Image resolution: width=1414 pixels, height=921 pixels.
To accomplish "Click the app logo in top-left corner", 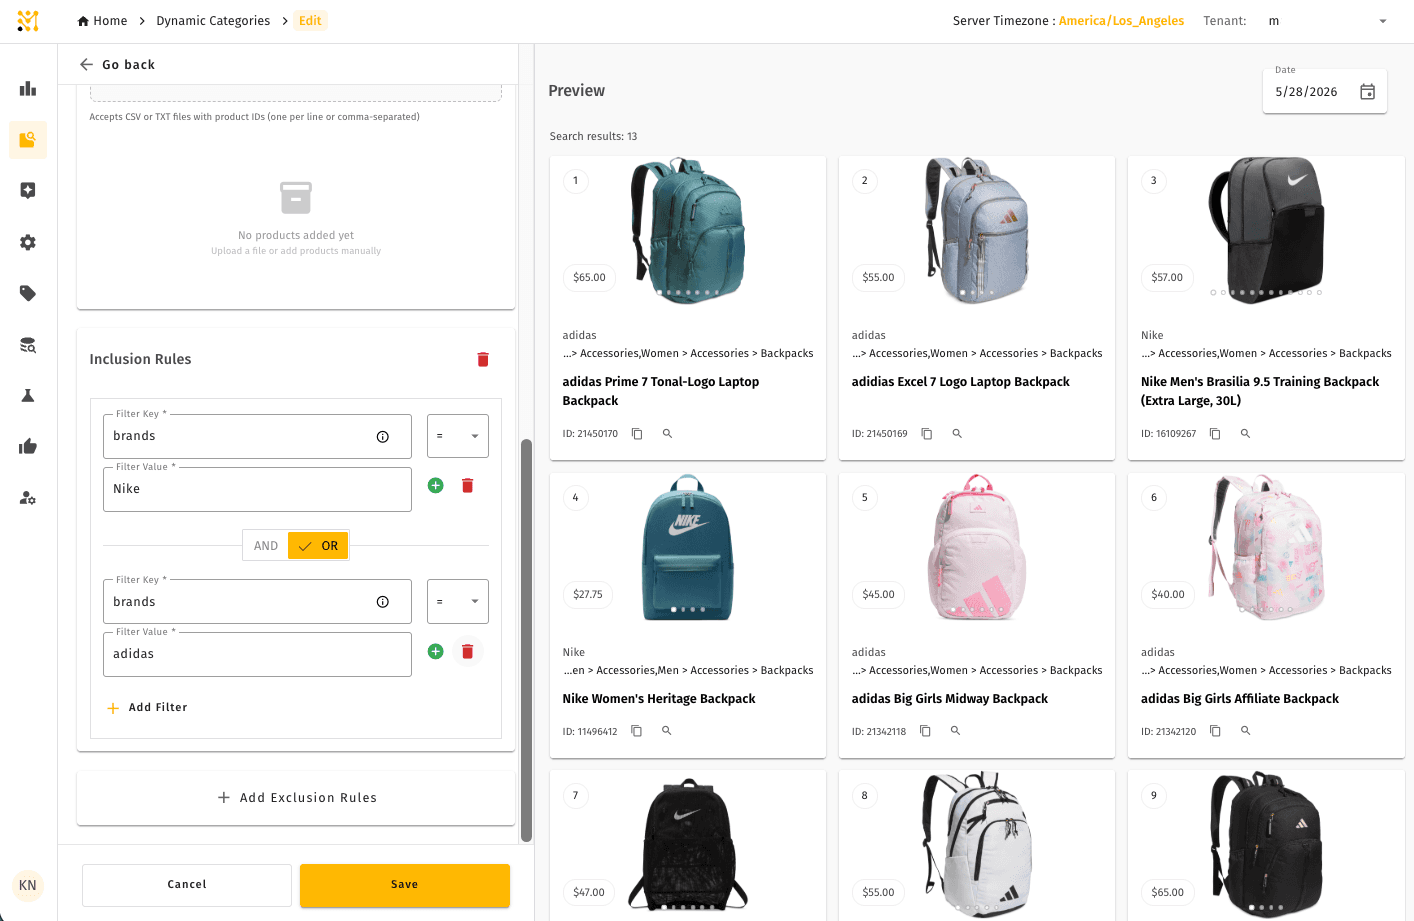I will [28, 21].
